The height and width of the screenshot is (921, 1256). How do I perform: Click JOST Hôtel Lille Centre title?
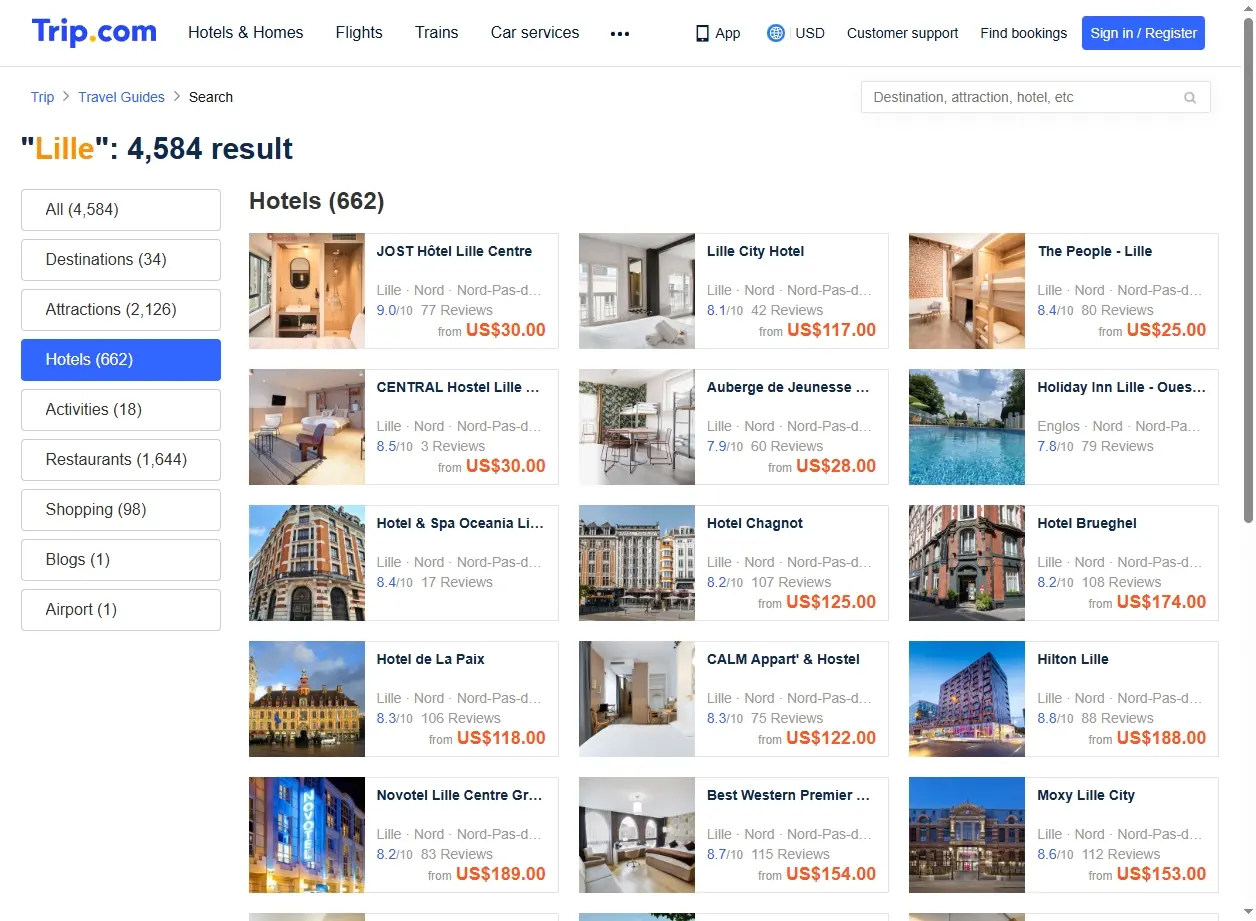coord(454,251)
